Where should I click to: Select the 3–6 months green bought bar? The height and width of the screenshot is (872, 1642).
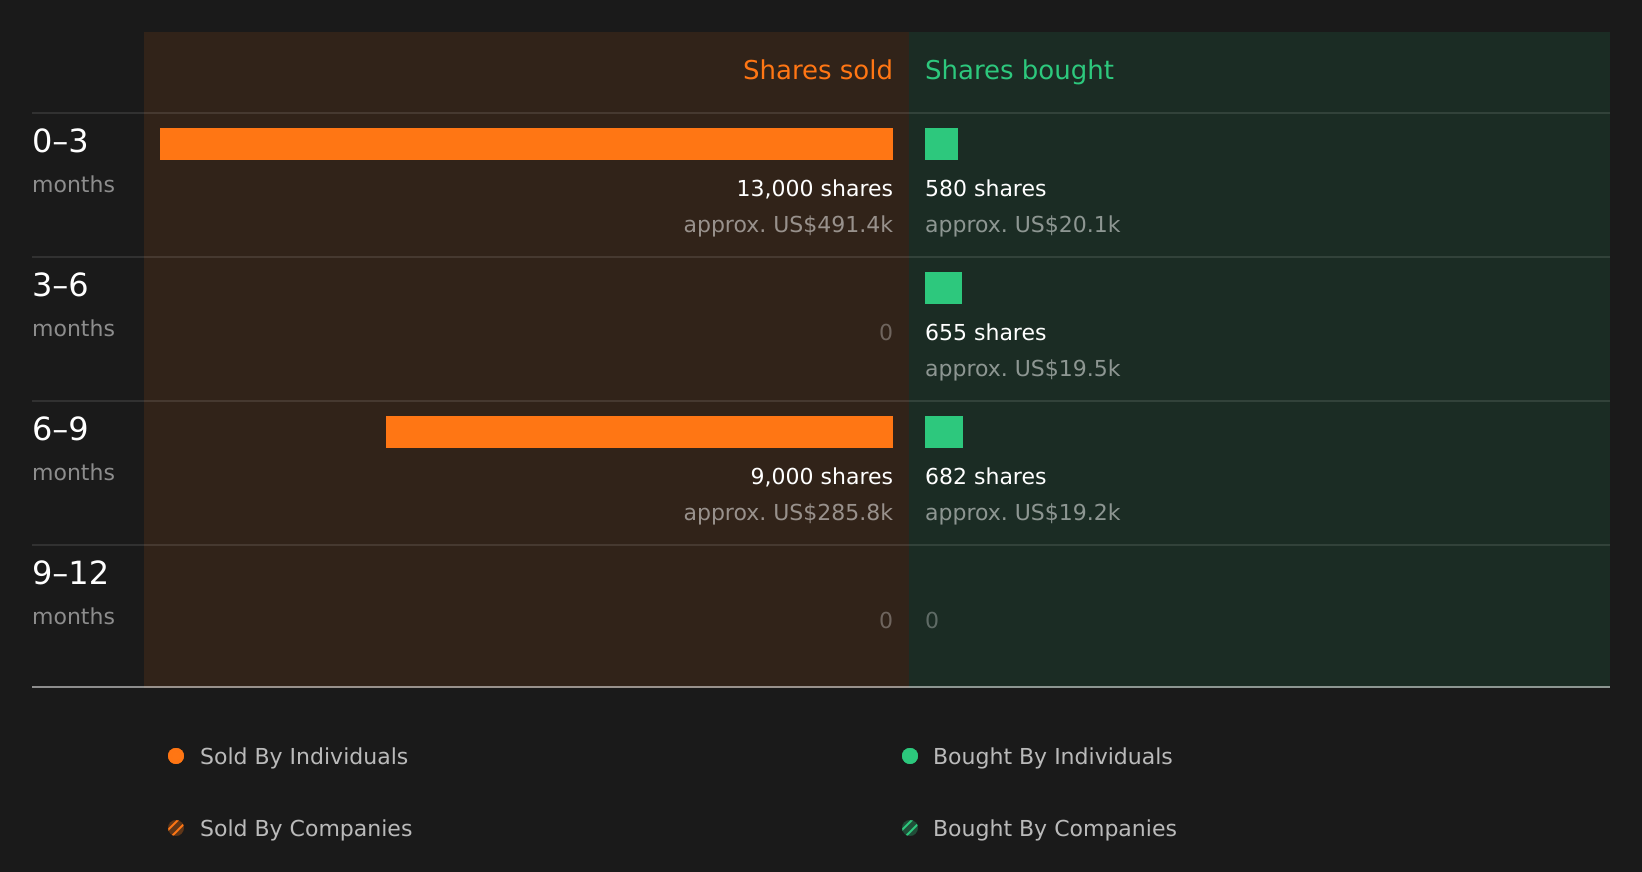pos(943,288)
